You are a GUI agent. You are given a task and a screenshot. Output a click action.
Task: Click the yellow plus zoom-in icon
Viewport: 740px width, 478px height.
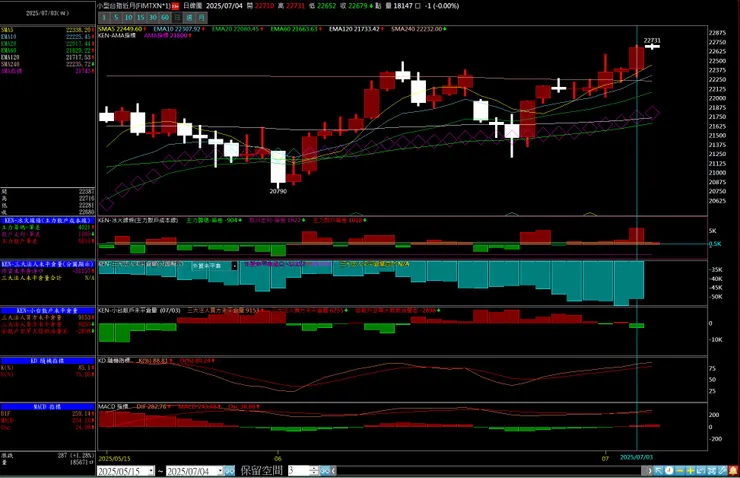pos(690,470)
